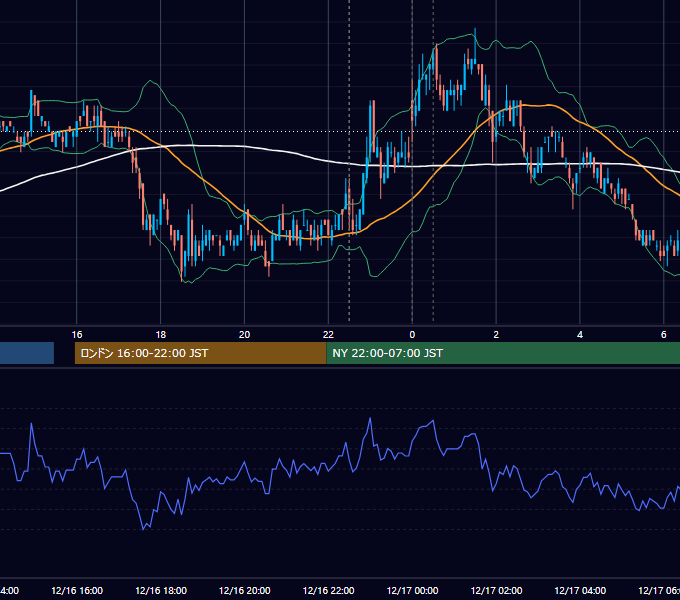Click the 12/17 02:00 date label
Image resolution: width=680 pixels, height=600 pixels.
(496, 590)
